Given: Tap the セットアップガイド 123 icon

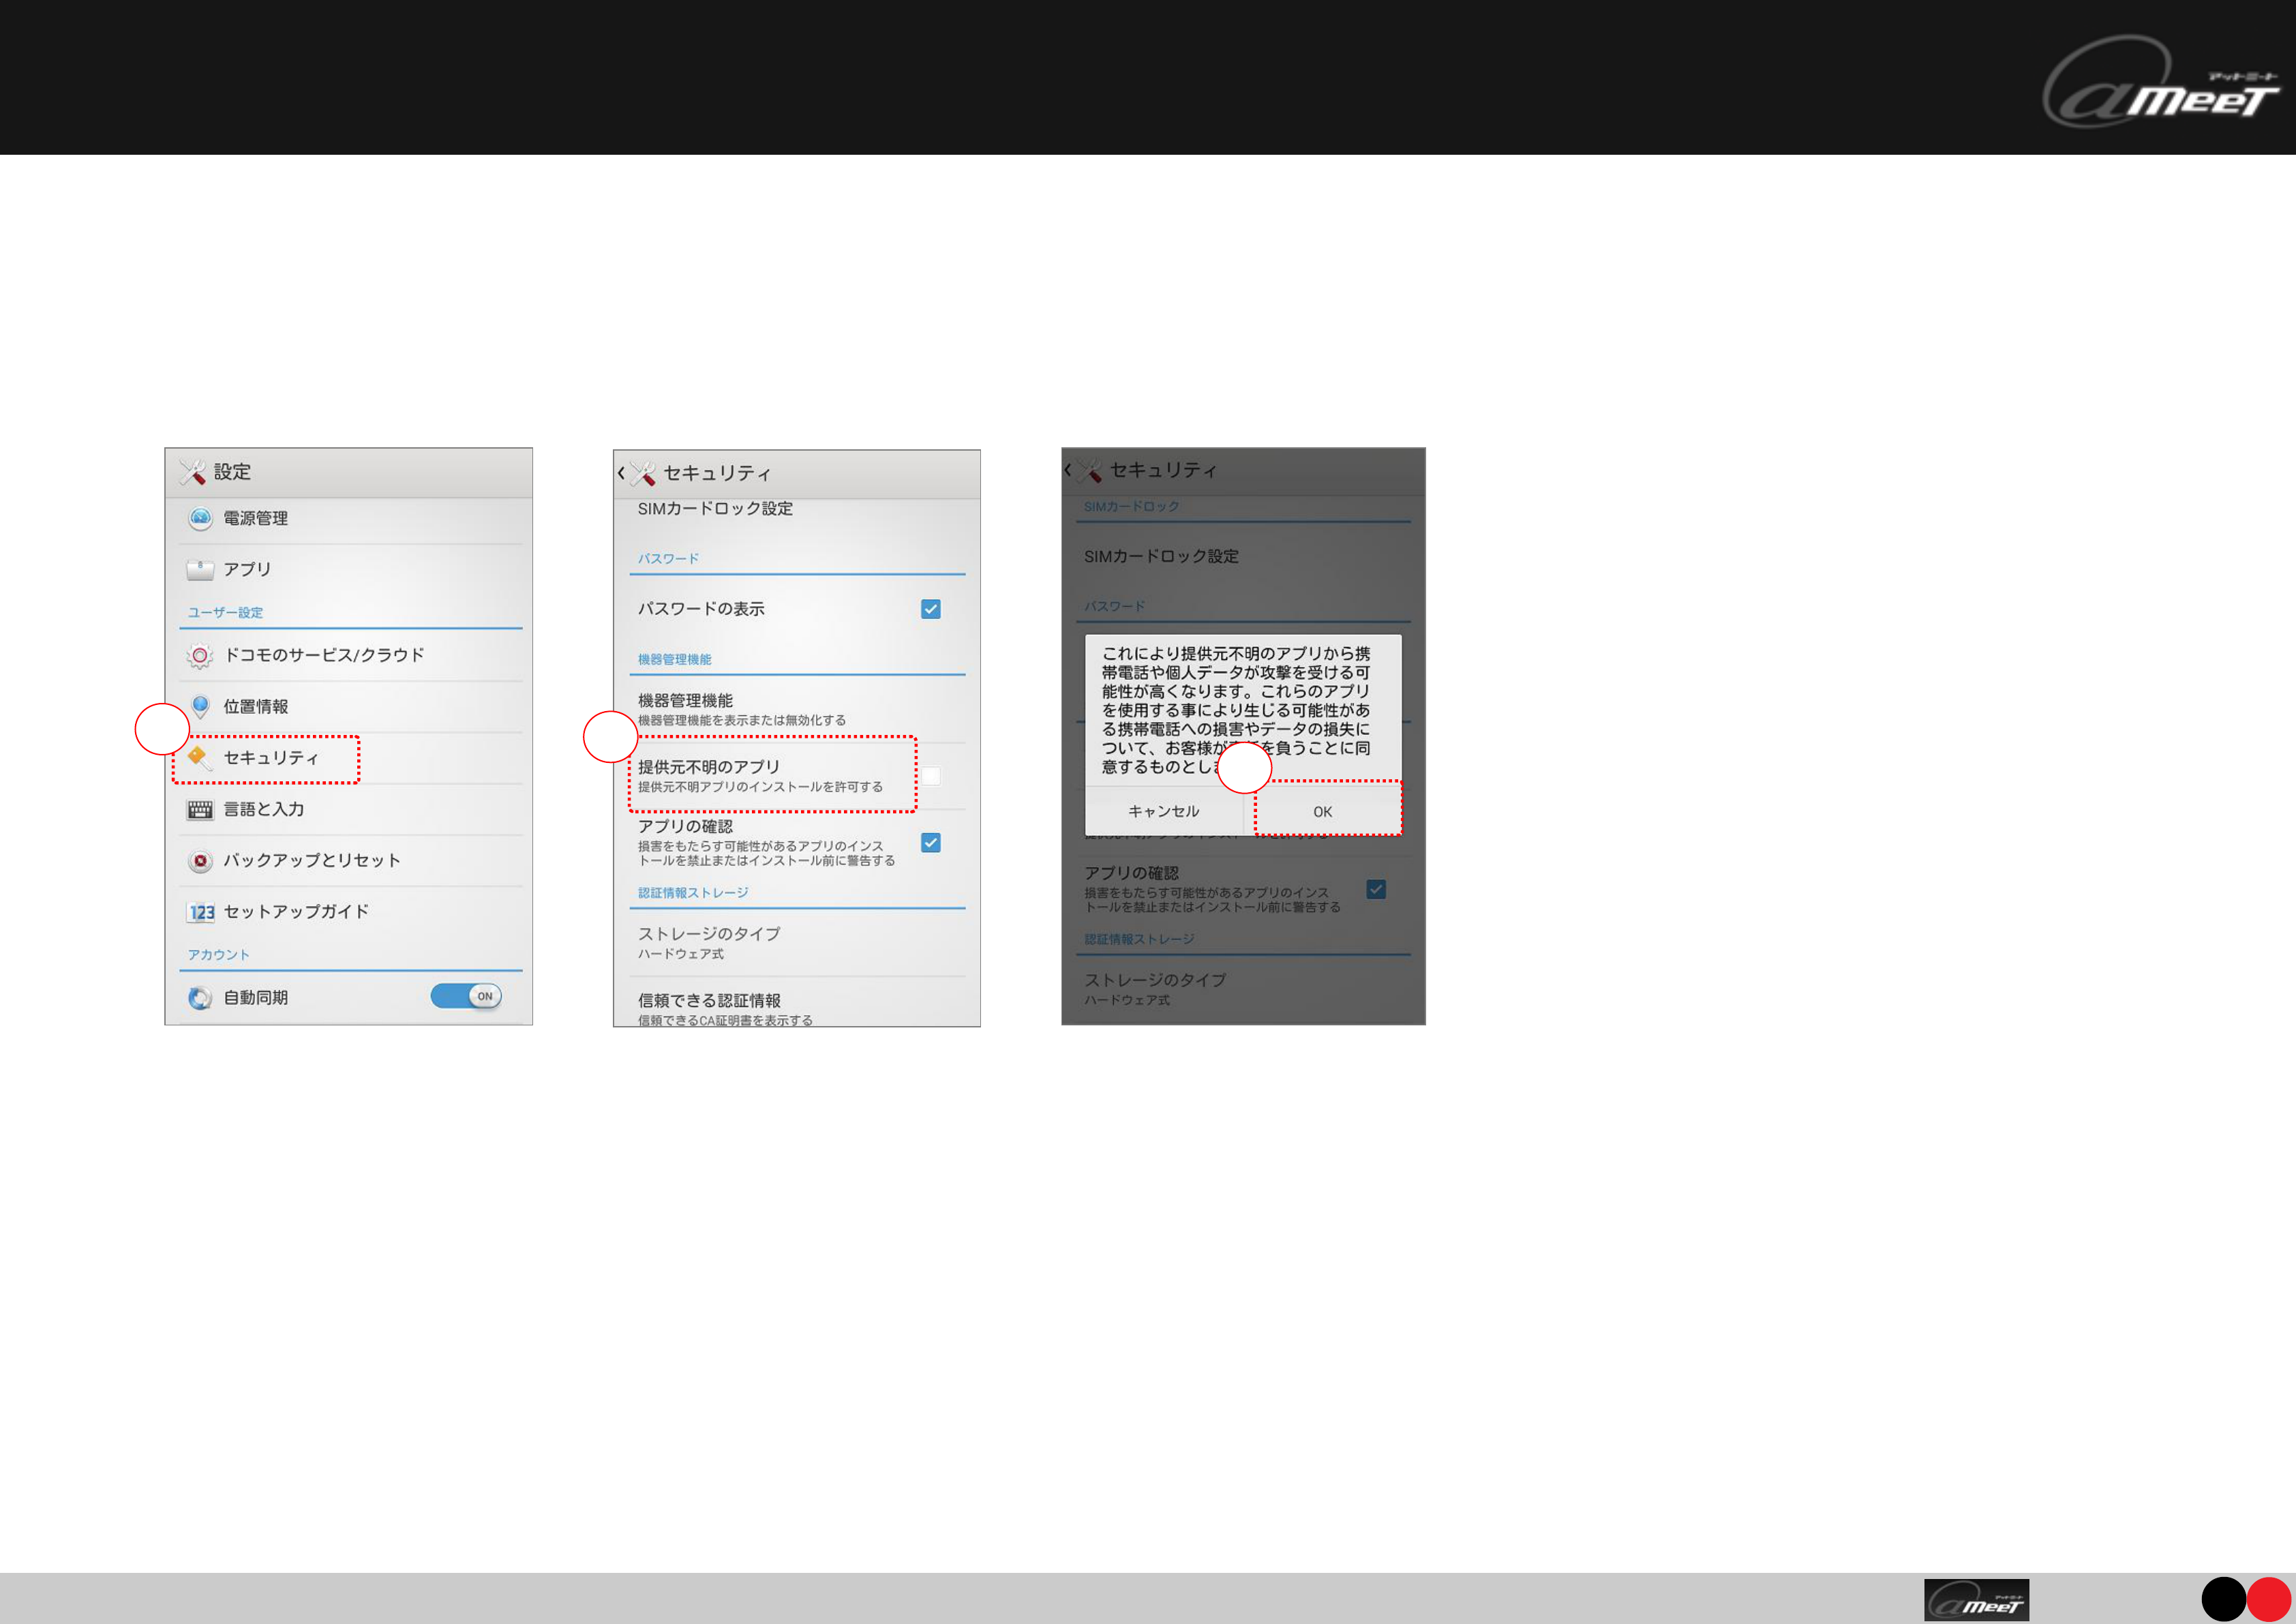Looking at the screenshot, I should (x=201, y=912).
